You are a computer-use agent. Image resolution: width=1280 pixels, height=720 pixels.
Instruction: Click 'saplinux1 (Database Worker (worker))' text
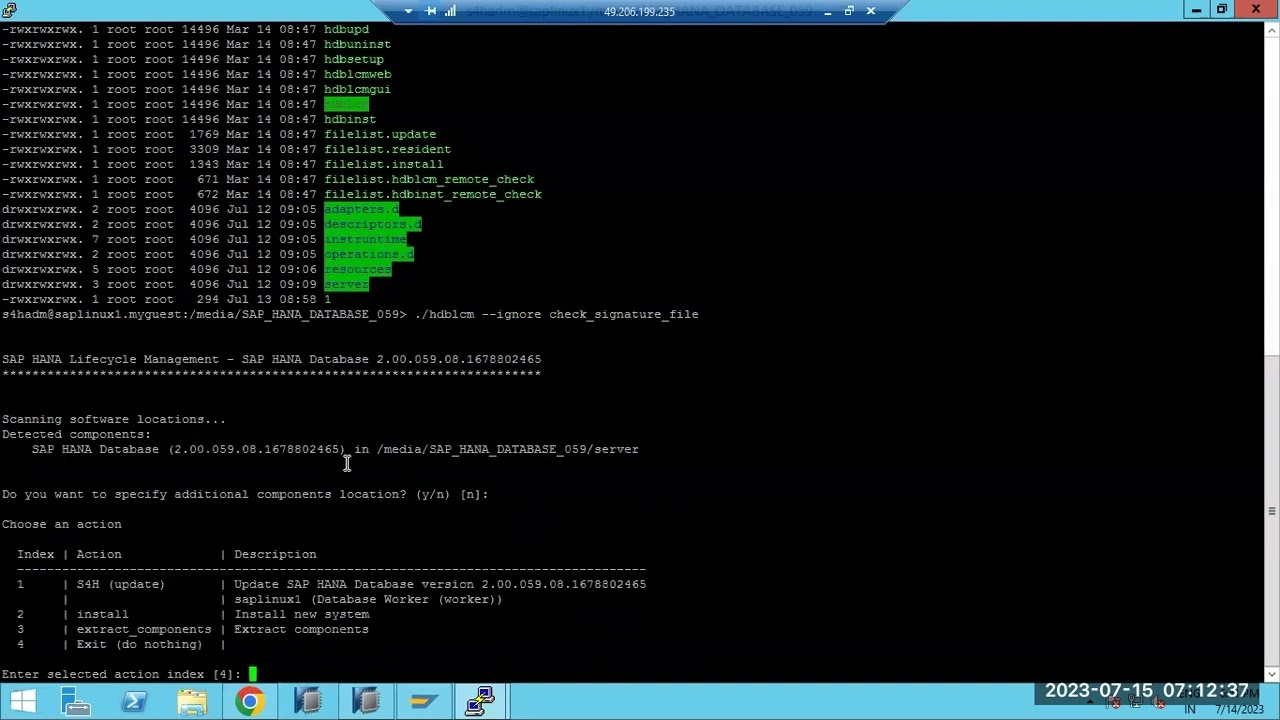click(368, 599)
